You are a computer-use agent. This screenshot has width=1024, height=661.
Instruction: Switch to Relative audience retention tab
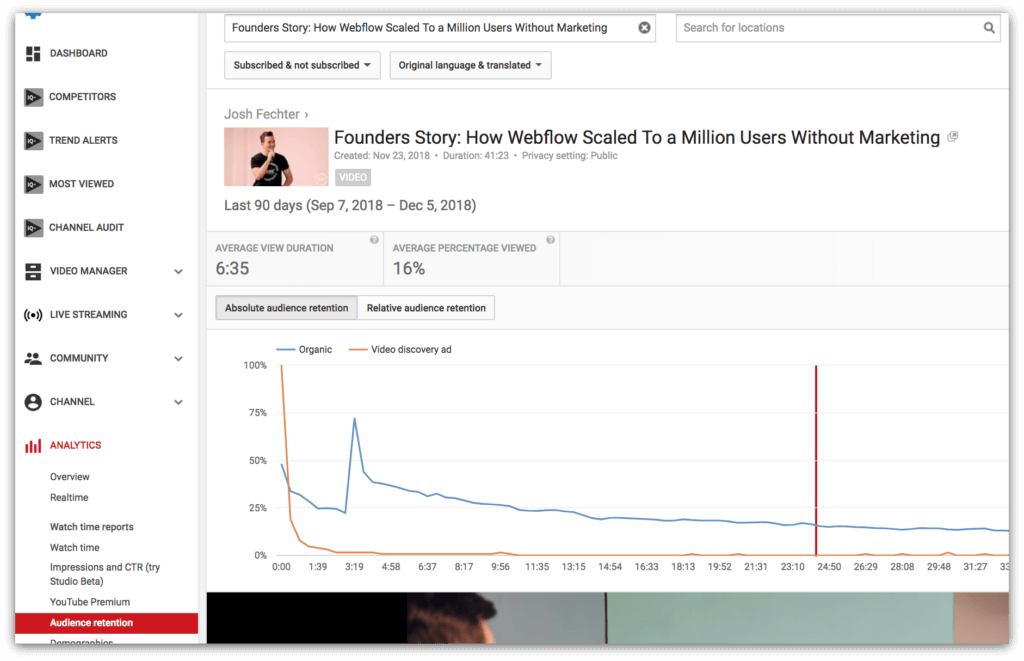426,308
